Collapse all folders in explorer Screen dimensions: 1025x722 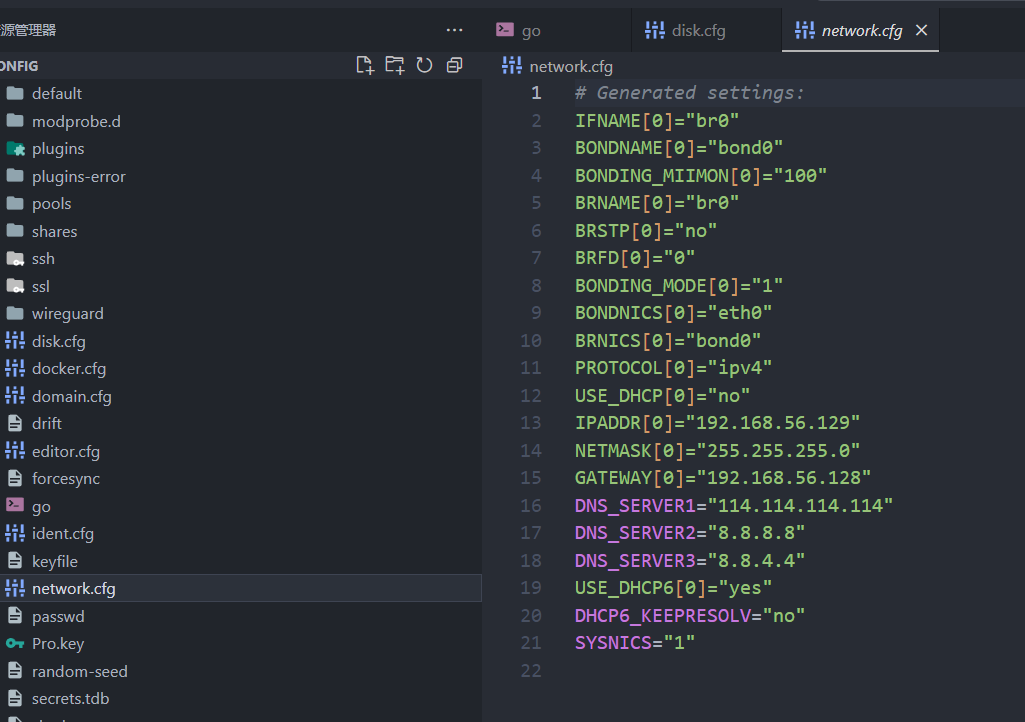[x=454, y=65]
